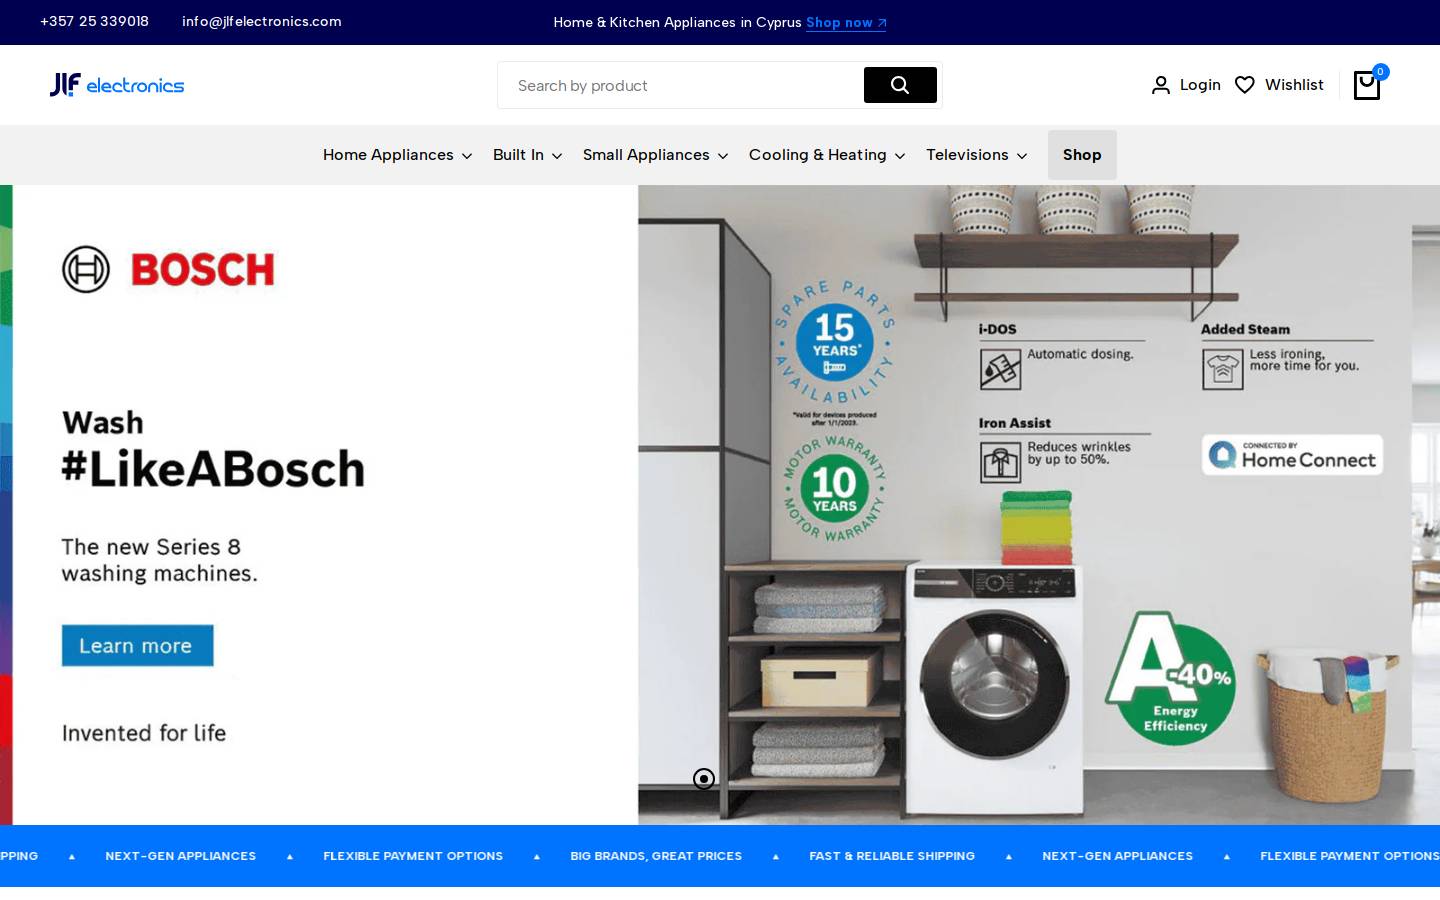Click the 10 Years motor warranty badge
This screenshot has width=1440, height=900.
(834, 488)
